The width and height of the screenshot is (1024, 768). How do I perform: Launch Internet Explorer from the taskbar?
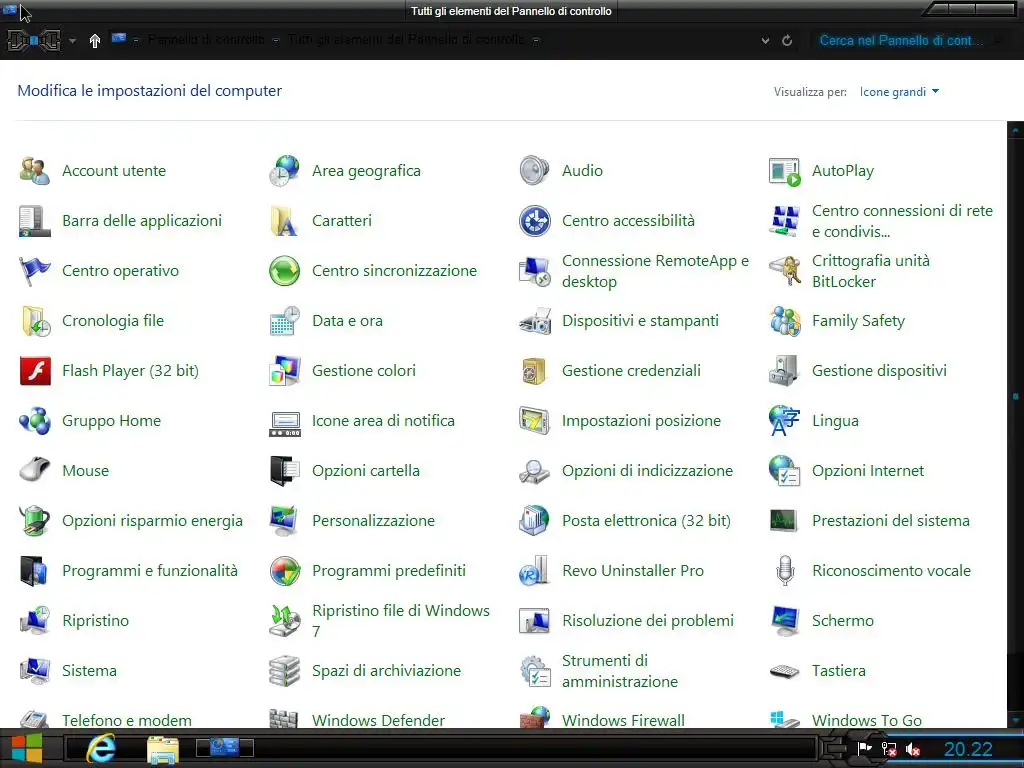coord(101,748)
